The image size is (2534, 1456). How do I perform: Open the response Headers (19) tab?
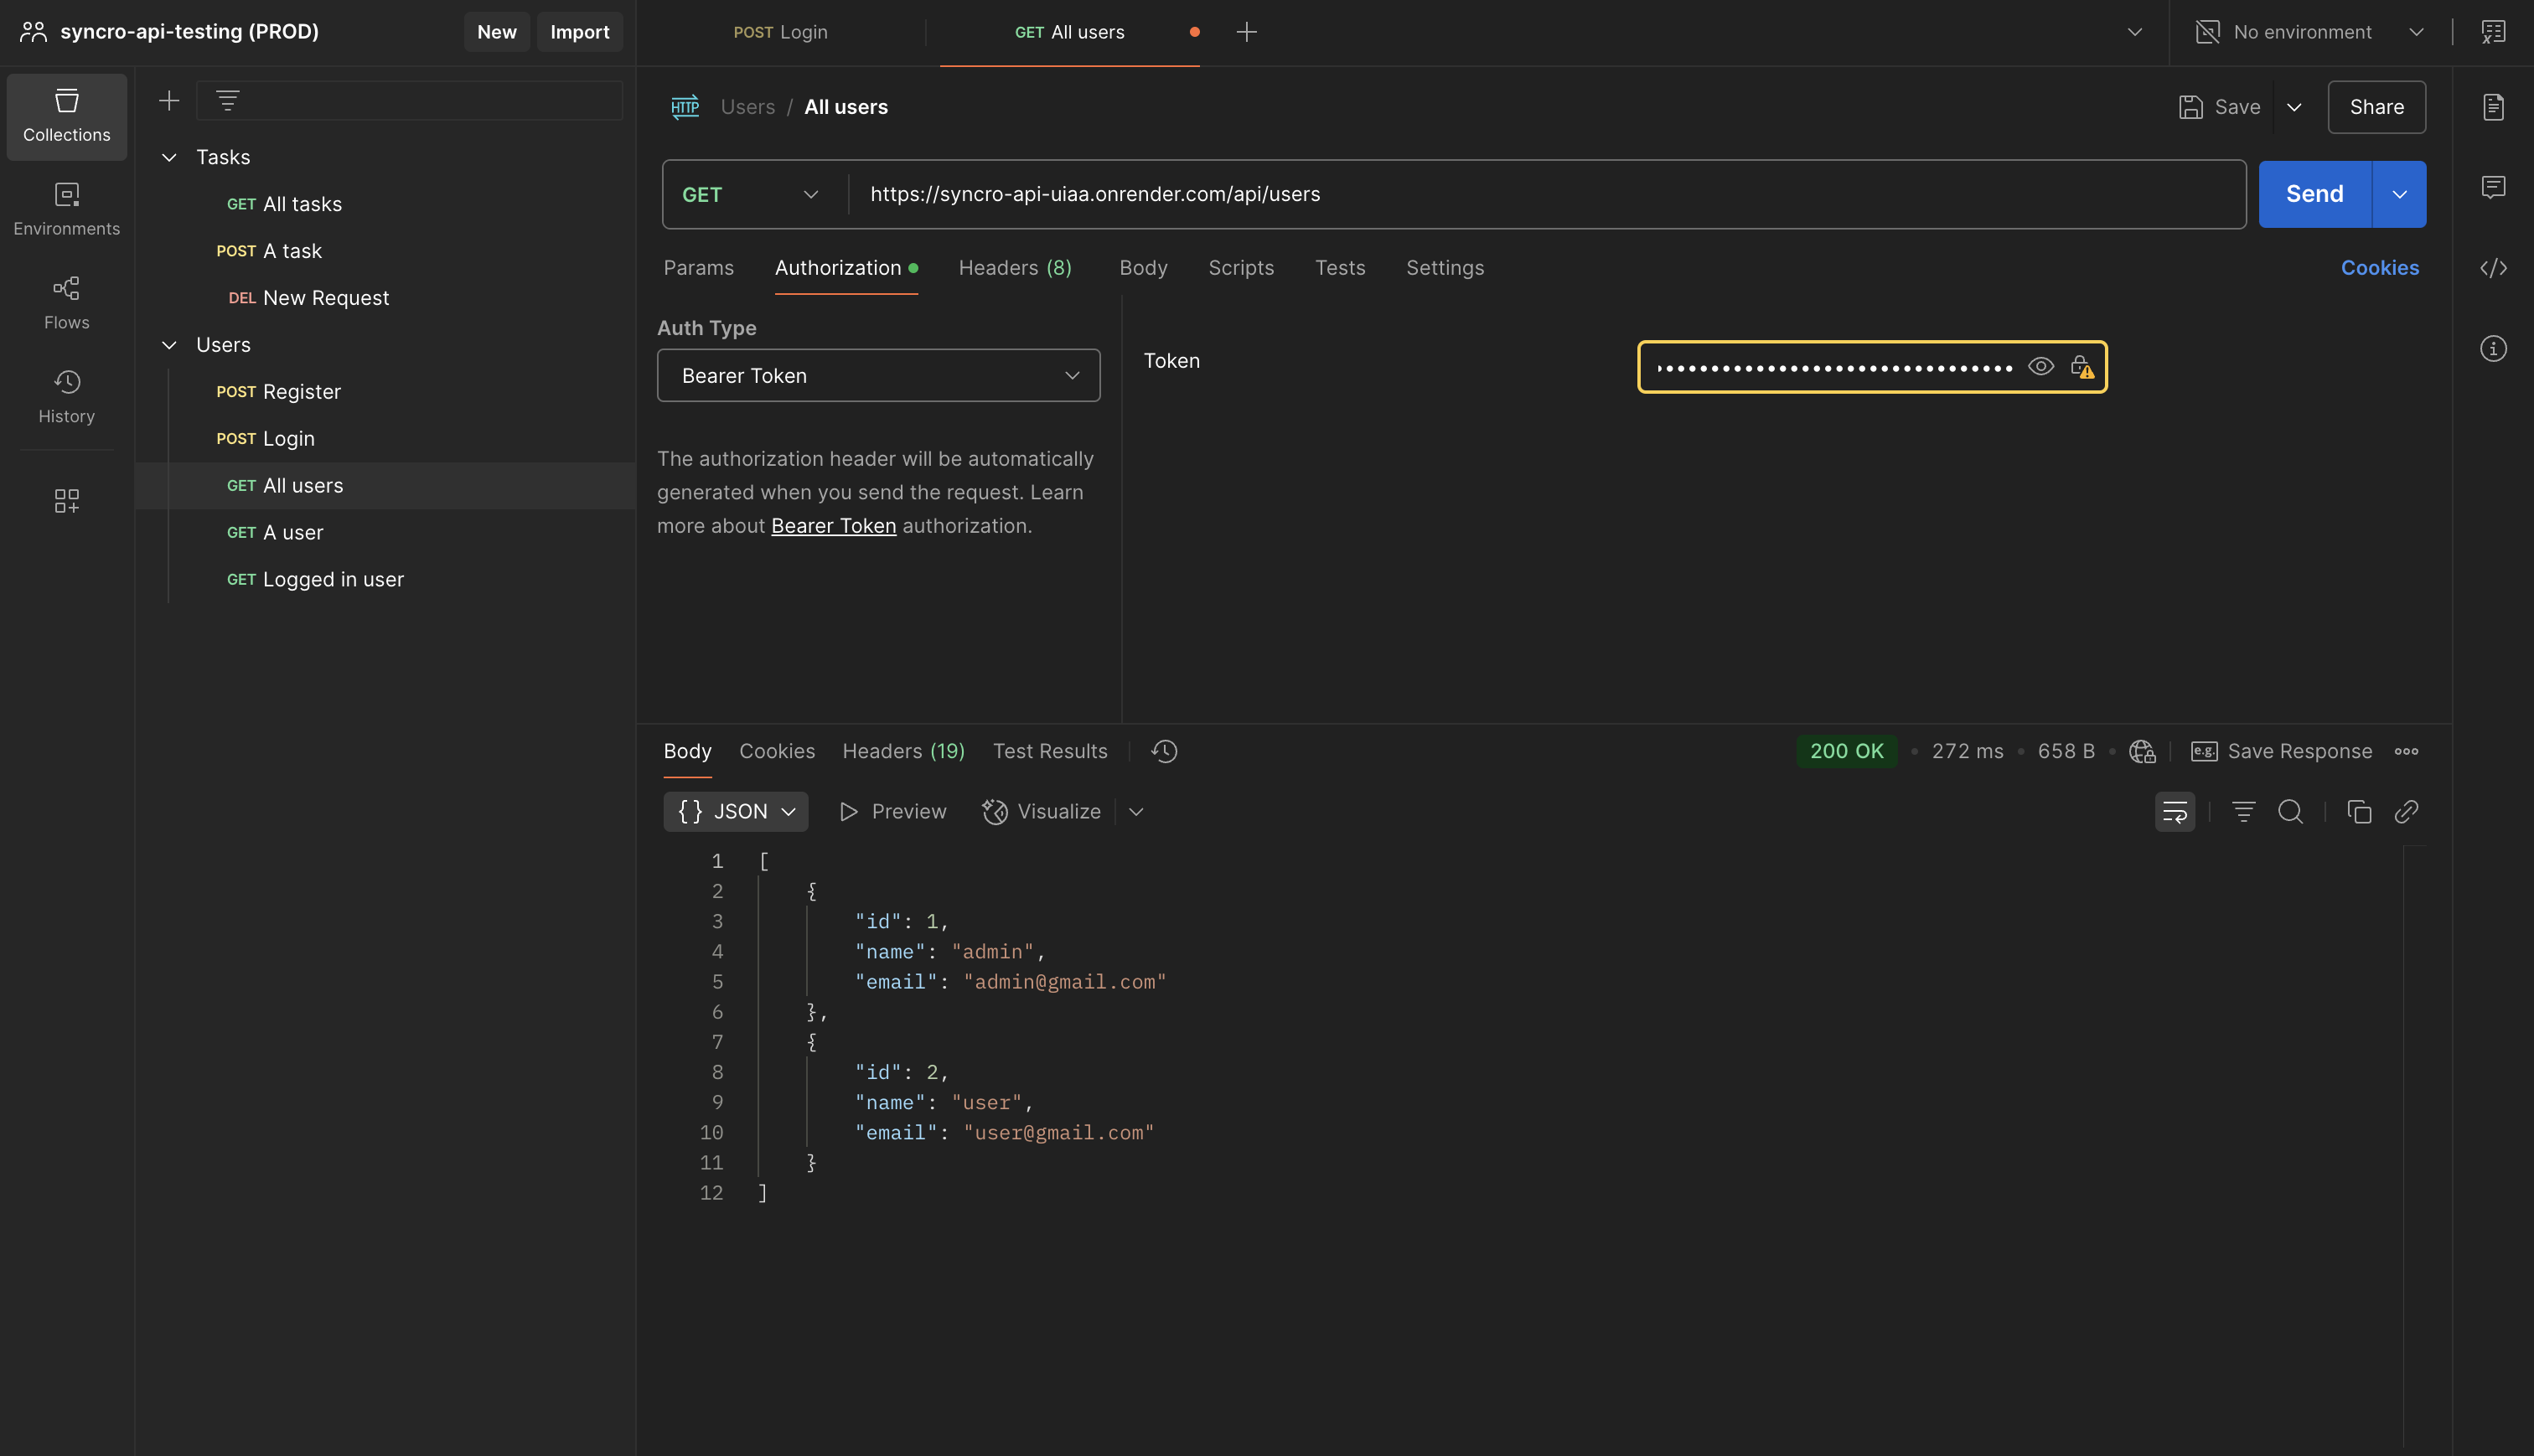point(903,751)
